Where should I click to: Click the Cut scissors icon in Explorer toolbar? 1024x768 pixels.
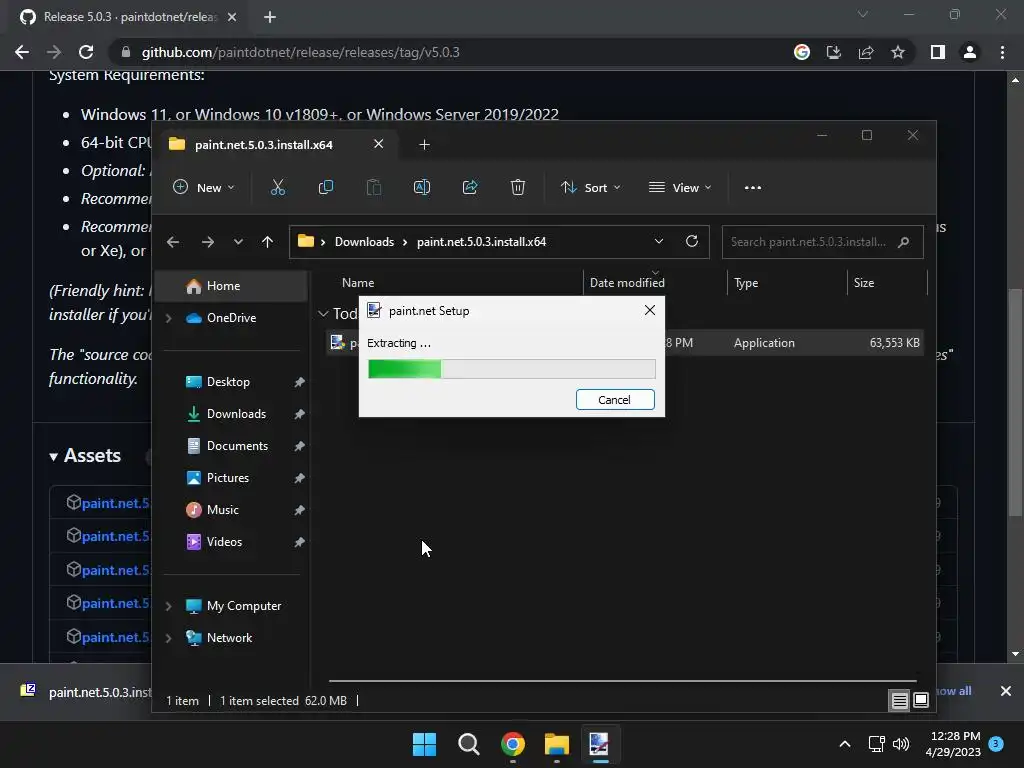coord(278,187)
